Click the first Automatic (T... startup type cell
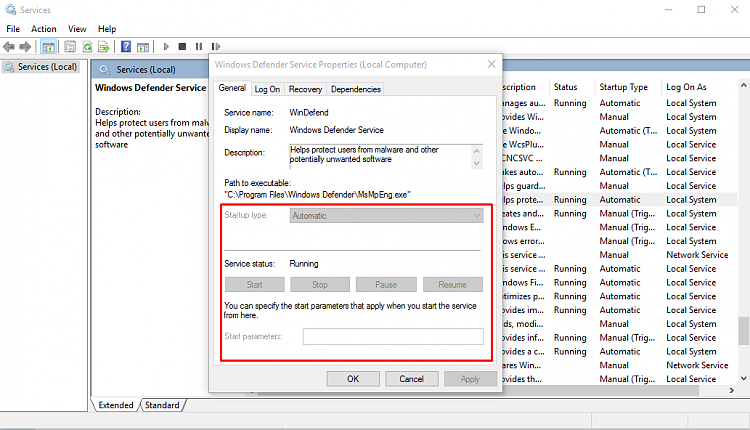 [629, 131]
